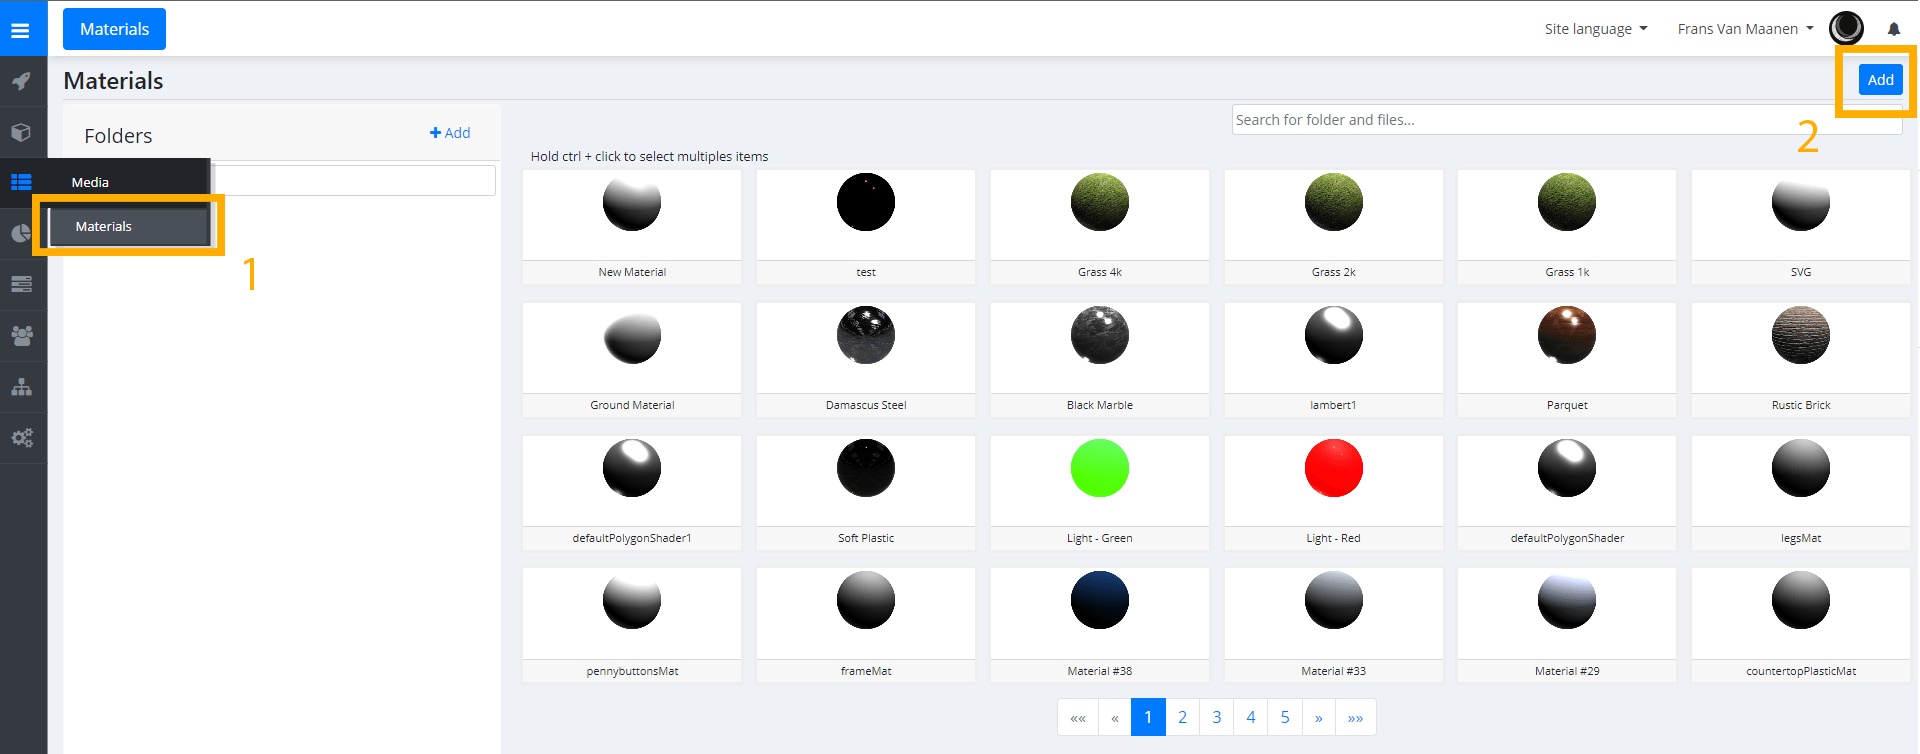Image resolution: width=1920 pixels, height=754 pixels.
Task: Select the Light - Red material
Action: pos(1334,493)
